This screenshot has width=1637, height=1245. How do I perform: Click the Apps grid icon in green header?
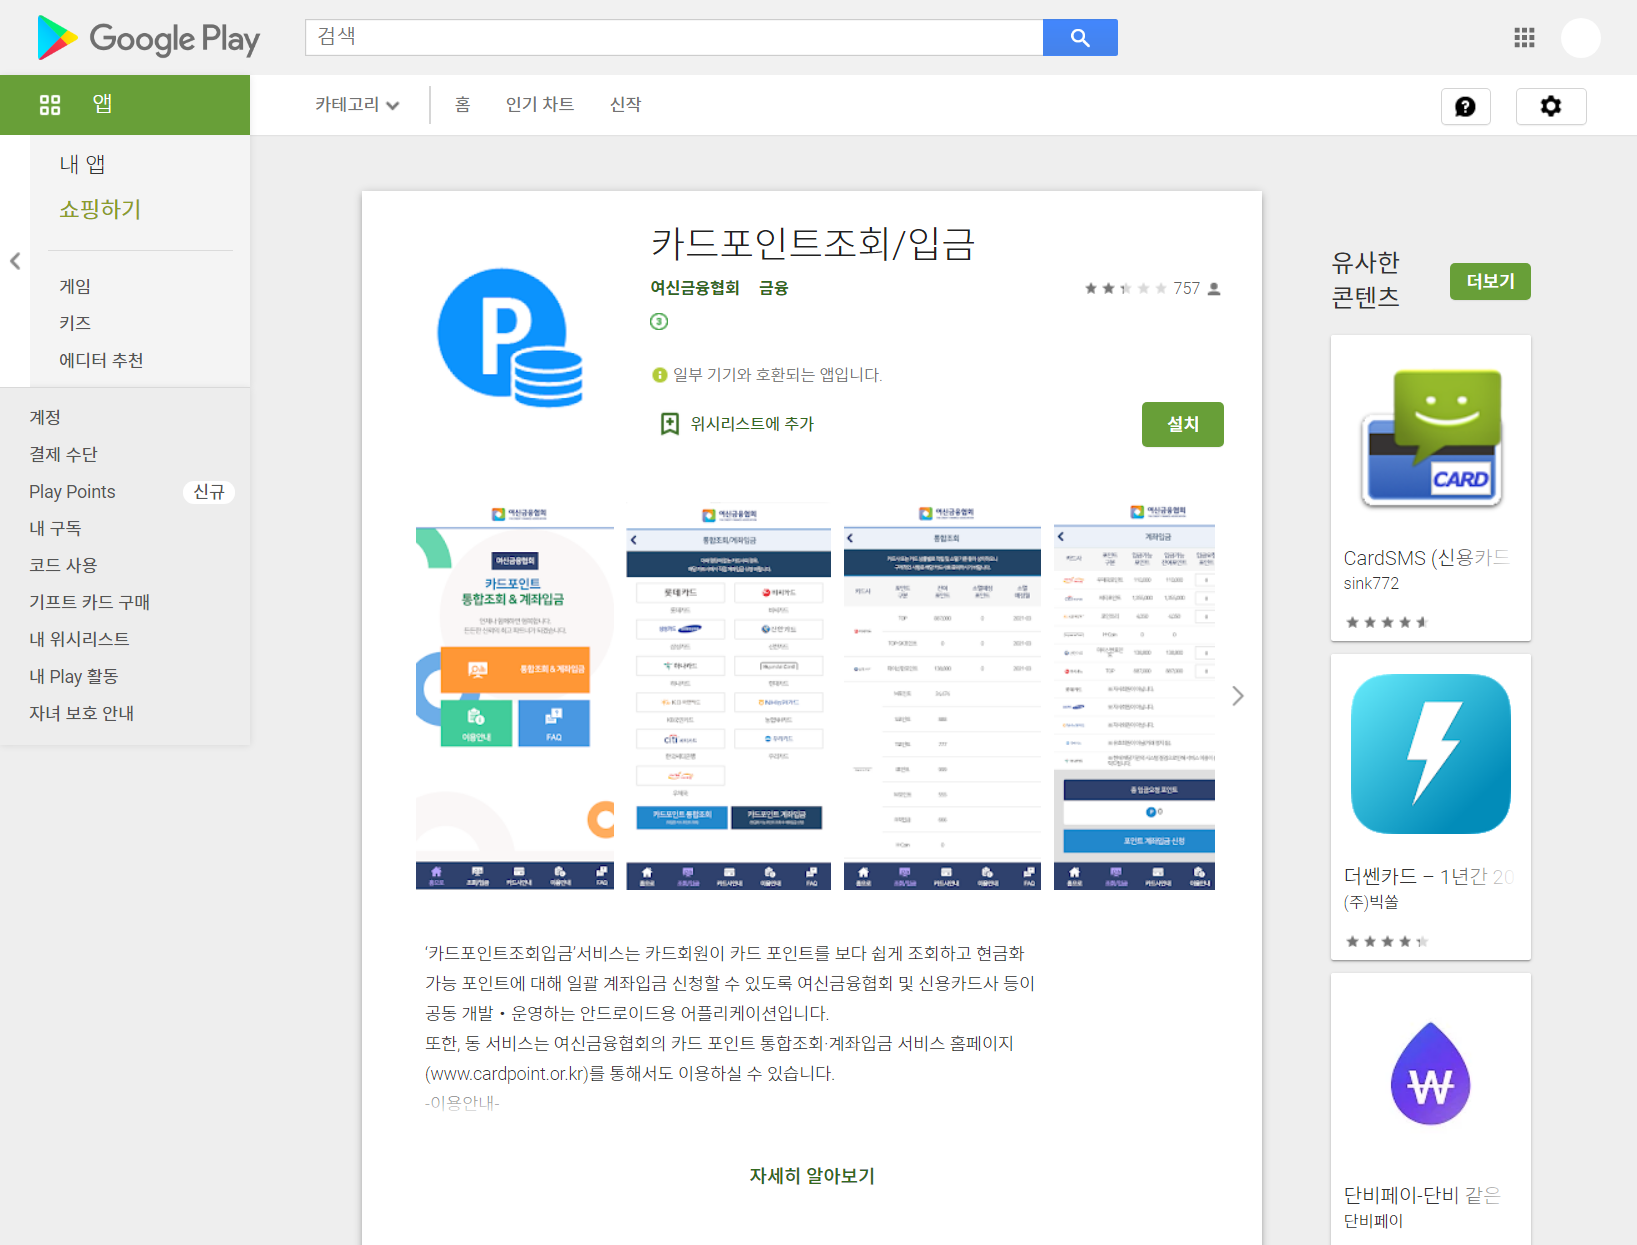(50, 105)
